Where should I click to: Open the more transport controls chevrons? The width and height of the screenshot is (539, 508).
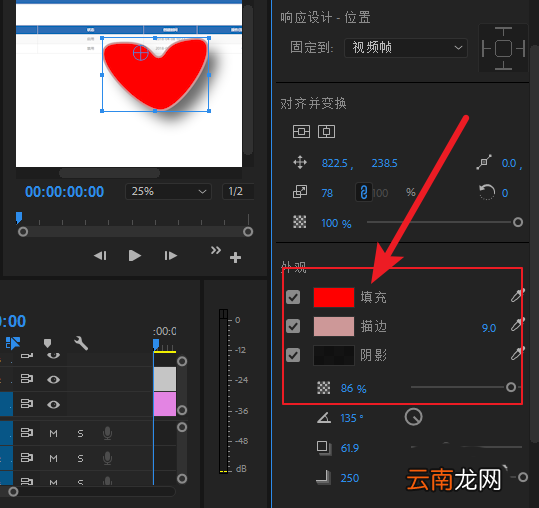click(x=216, y=250)
